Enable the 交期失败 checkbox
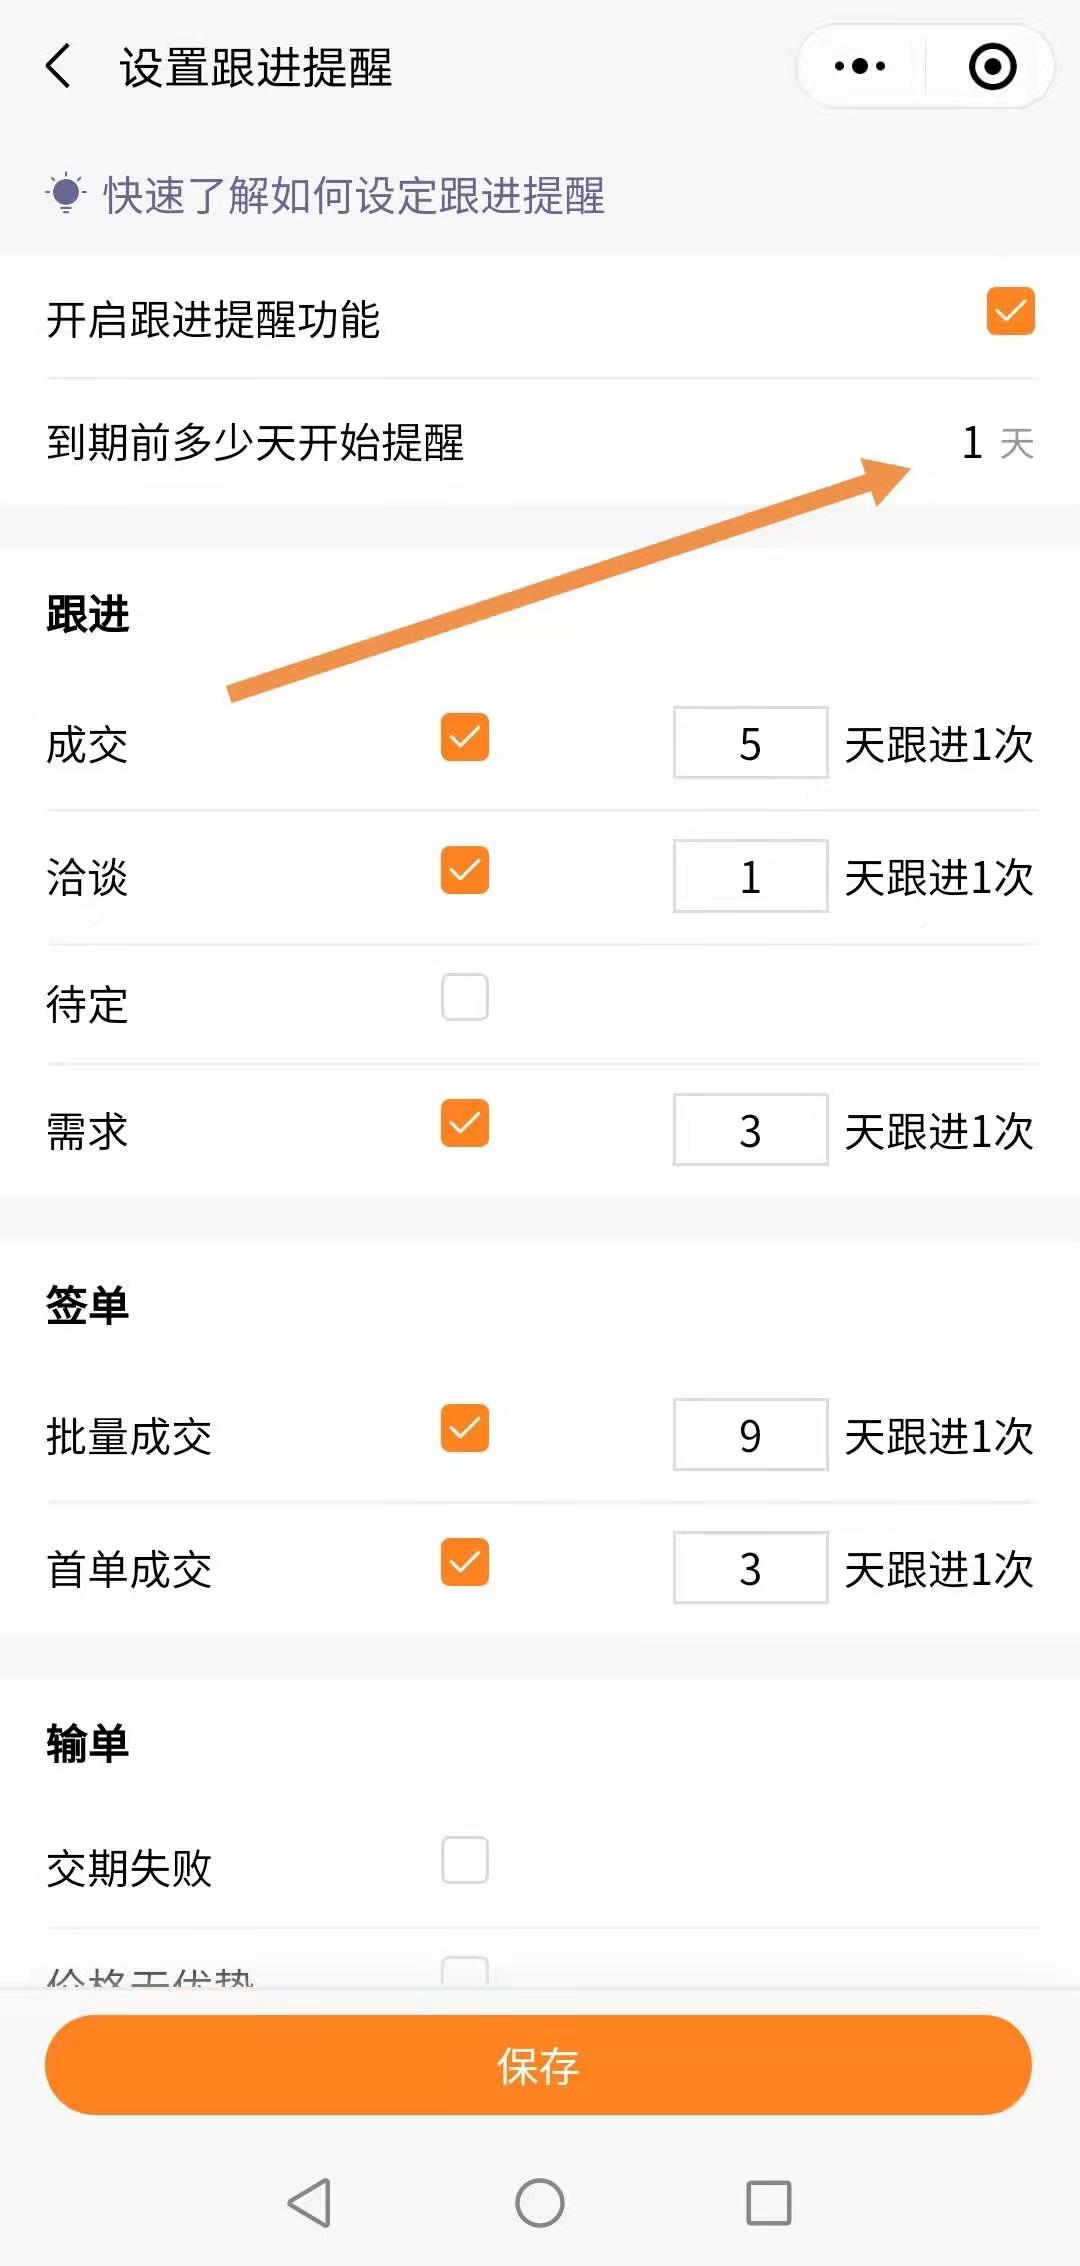 pos(465,1860)
